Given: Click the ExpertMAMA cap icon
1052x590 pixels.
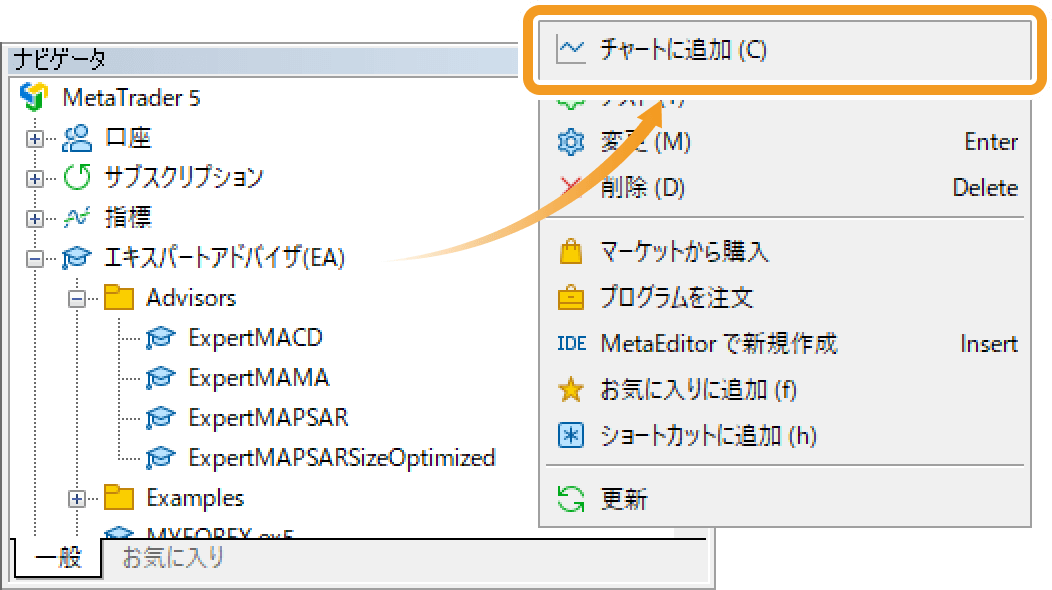Looking at the screenshot, I should (160, 377).
